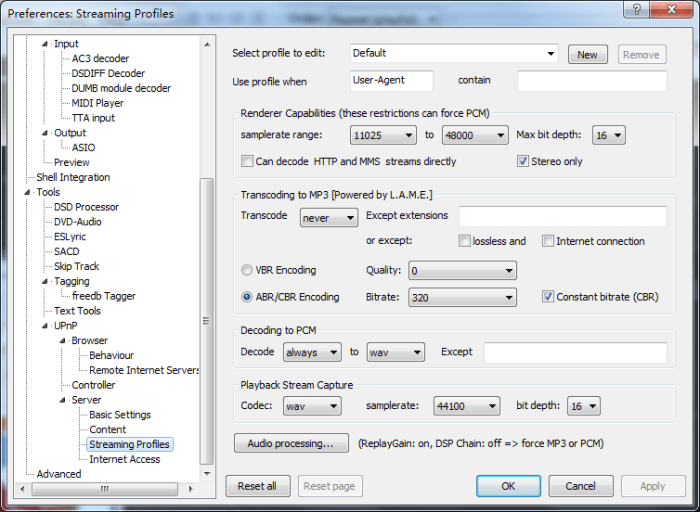Collapse the Input tree node
Viewport: 700px width, 512px height.
45,44
